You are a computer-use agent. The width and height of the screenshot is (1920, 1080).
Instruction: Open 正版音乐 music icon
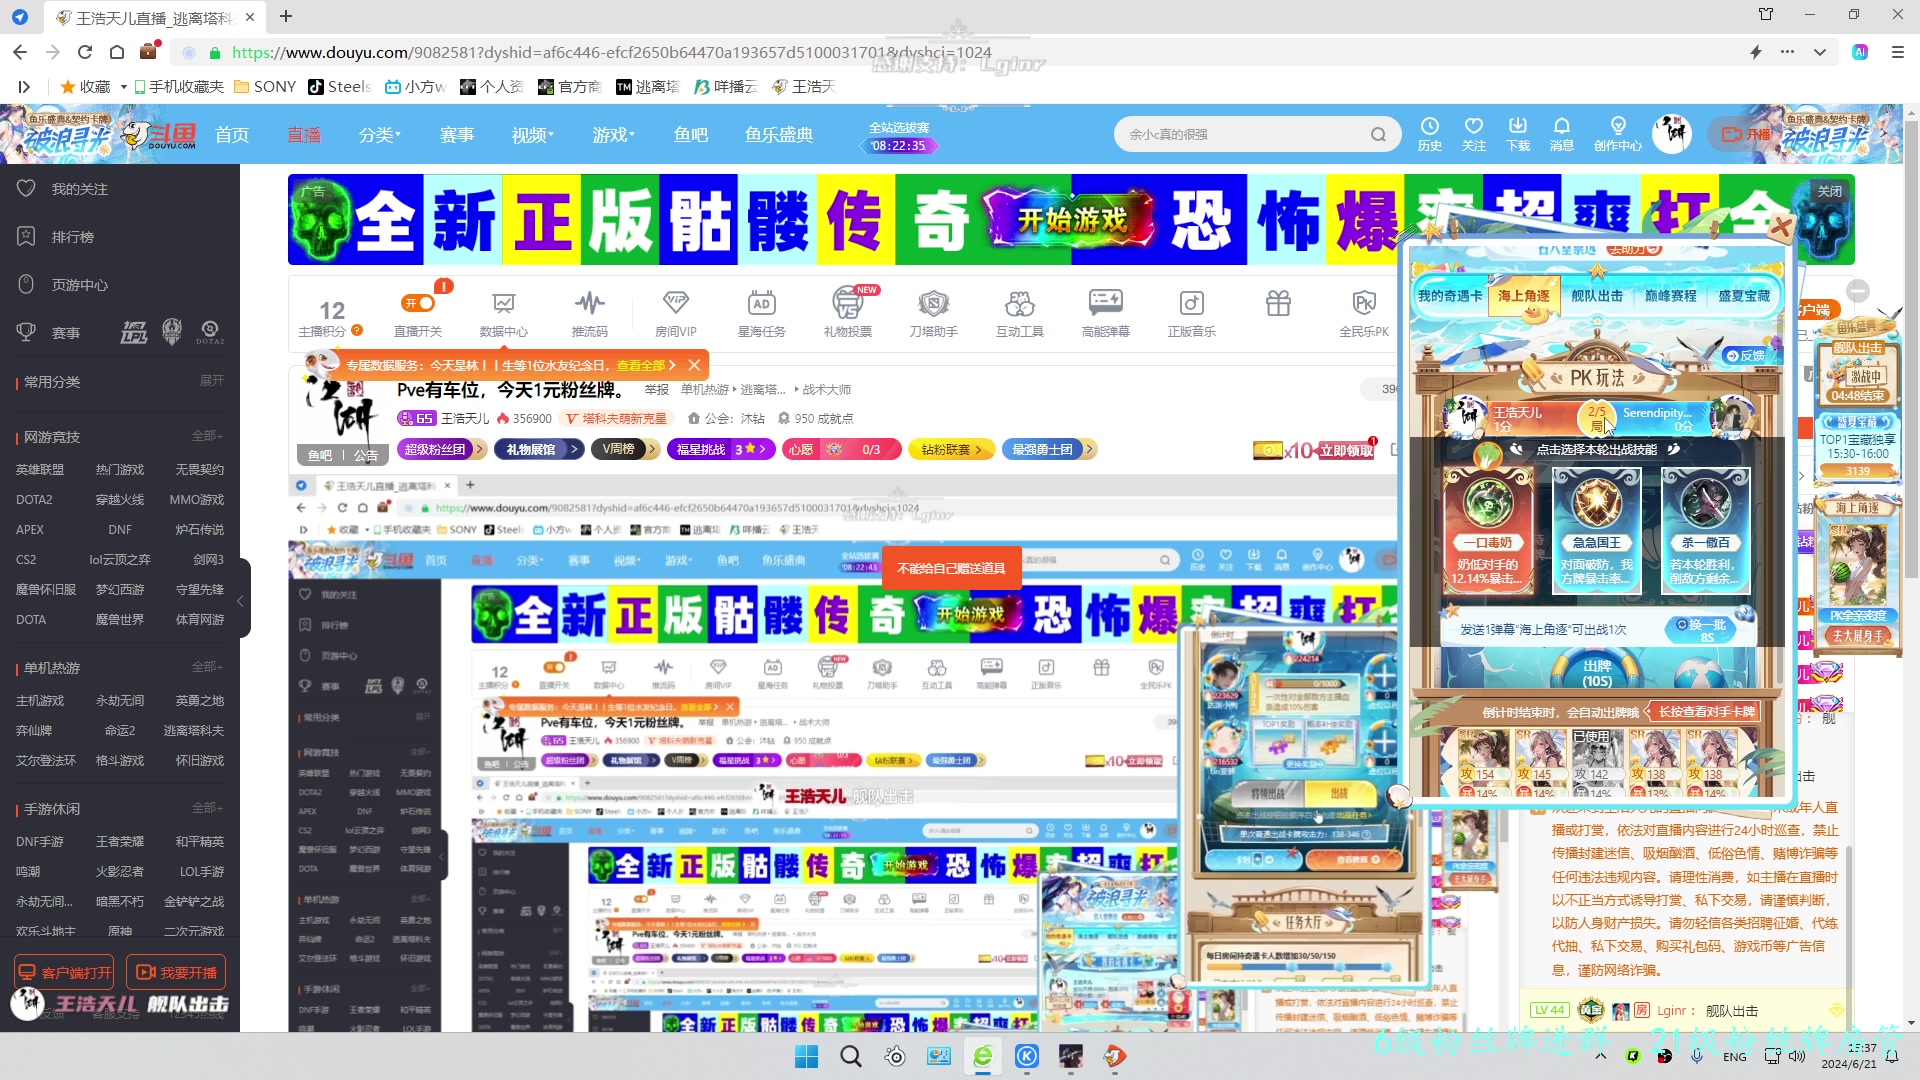point(1192,313)
